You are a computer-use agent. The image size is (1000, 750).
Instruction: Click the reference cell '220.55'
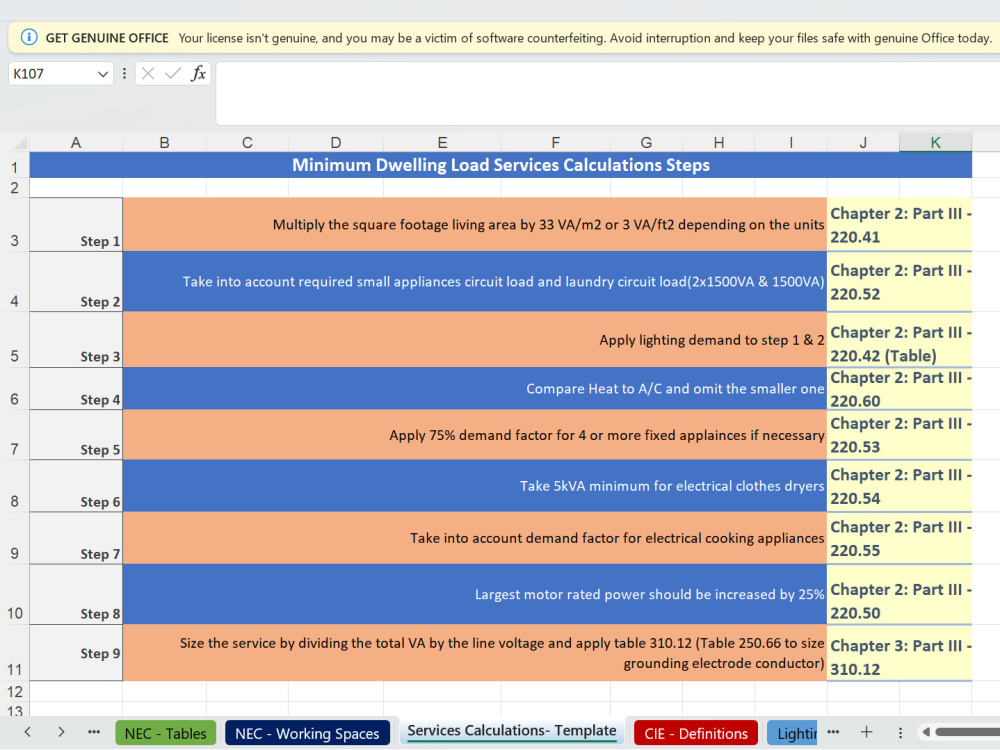point(899,538)
